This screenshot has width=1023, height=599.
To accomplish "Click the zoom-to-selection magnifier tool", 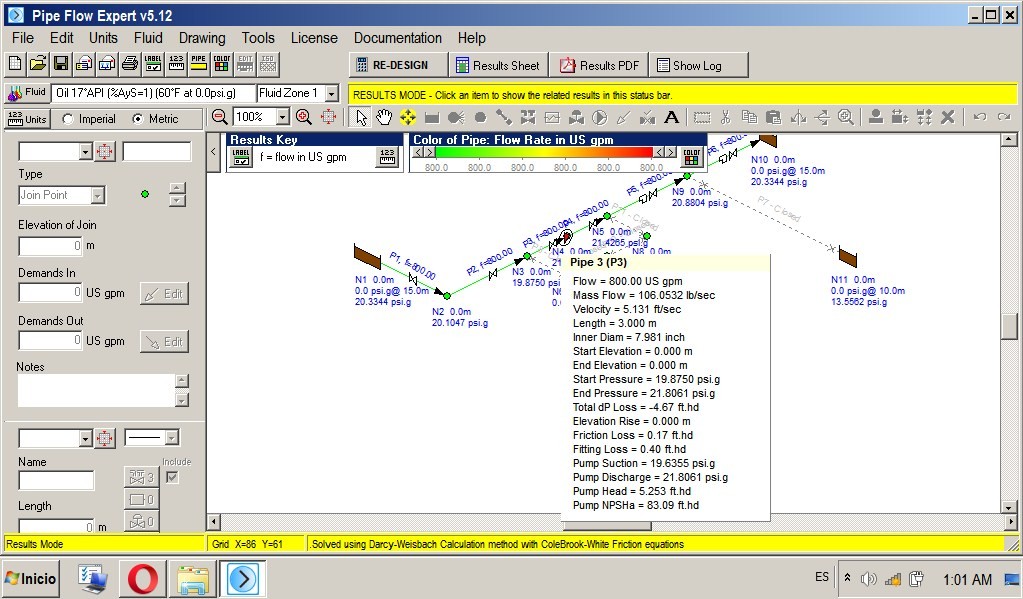I will (846, 117).
